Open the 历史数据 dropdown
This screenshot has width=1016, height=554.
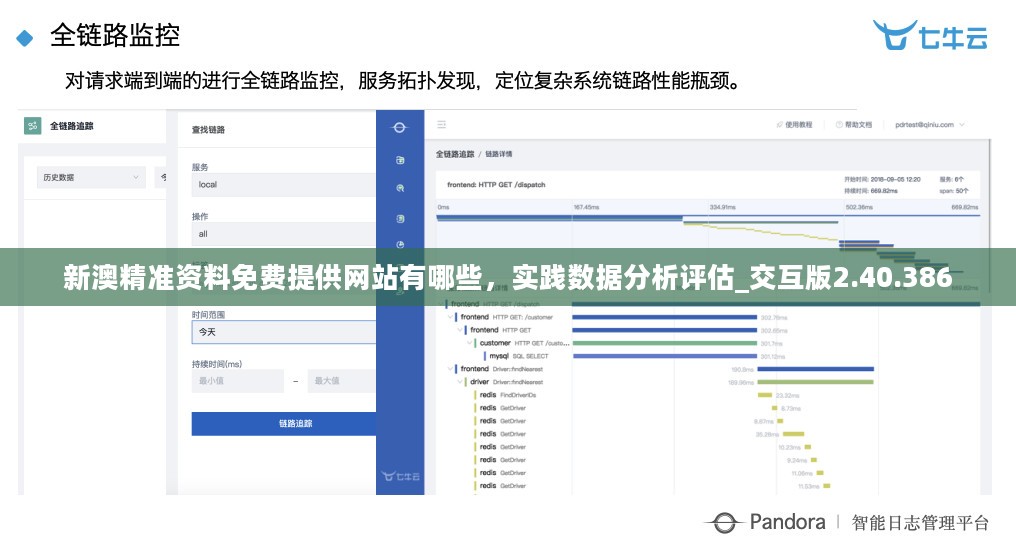tap(90, 177)
